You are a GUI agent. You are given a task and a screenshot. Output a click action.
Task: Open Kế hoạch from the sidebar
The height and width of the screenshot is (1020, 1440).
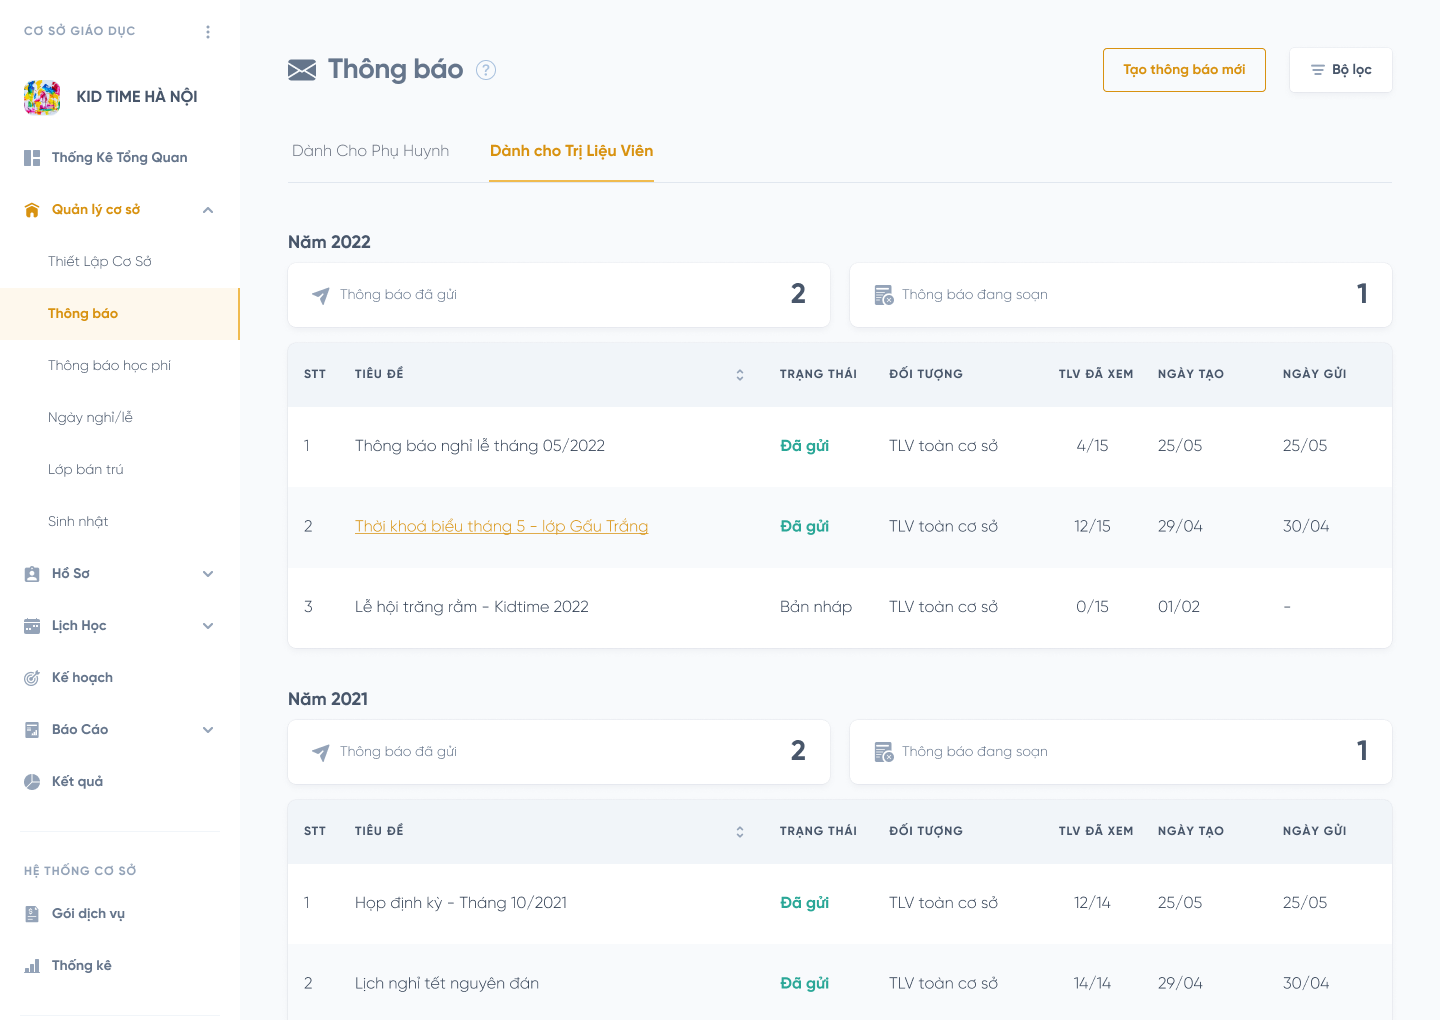click(x=82, y=678)
